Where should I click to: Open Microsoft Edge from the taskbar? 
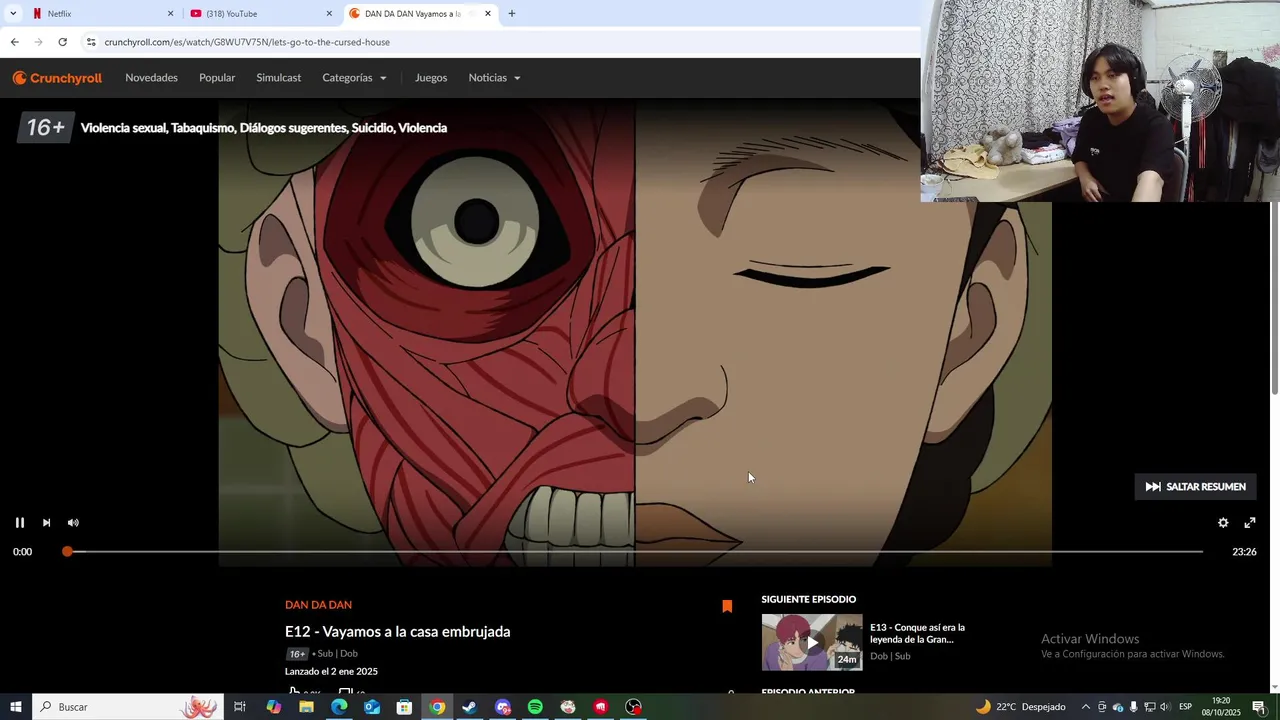(x=339, y=707)
